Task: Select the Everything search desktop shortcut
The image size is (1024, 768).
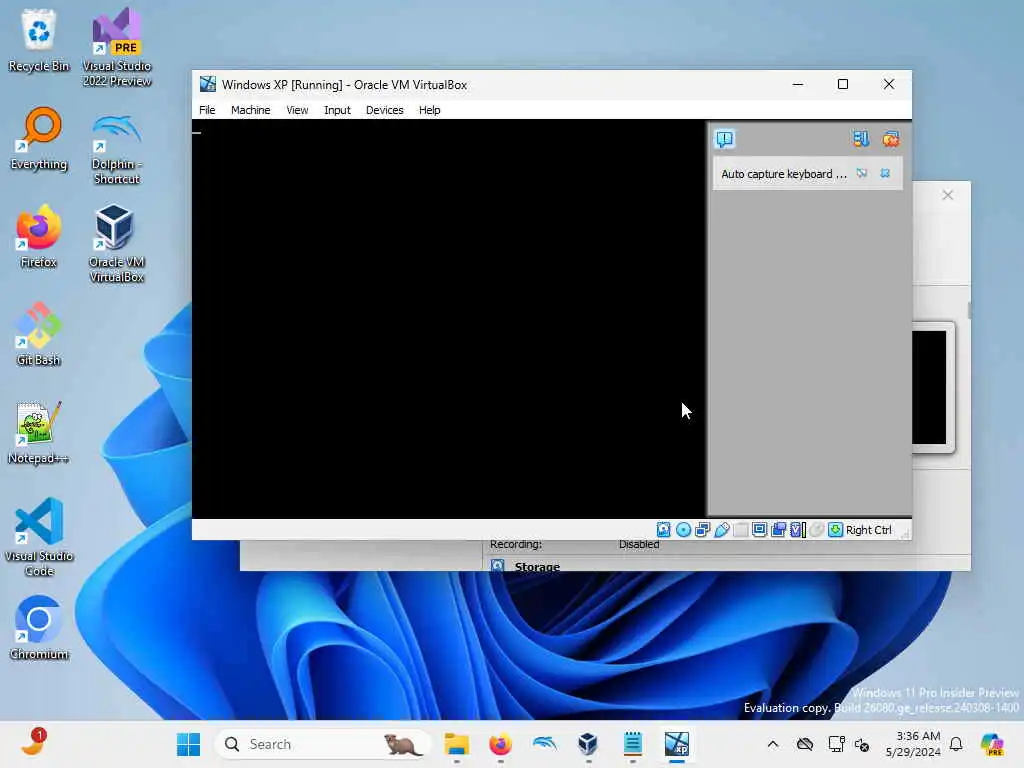Action: [39, 138]
